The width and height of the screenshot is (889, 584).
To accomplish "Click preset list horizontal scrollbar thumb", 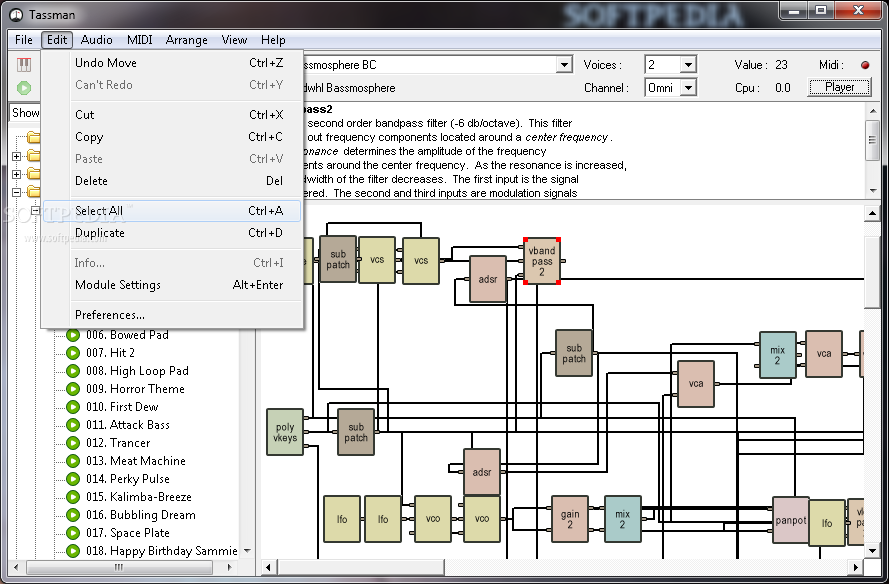I will 119,566.
